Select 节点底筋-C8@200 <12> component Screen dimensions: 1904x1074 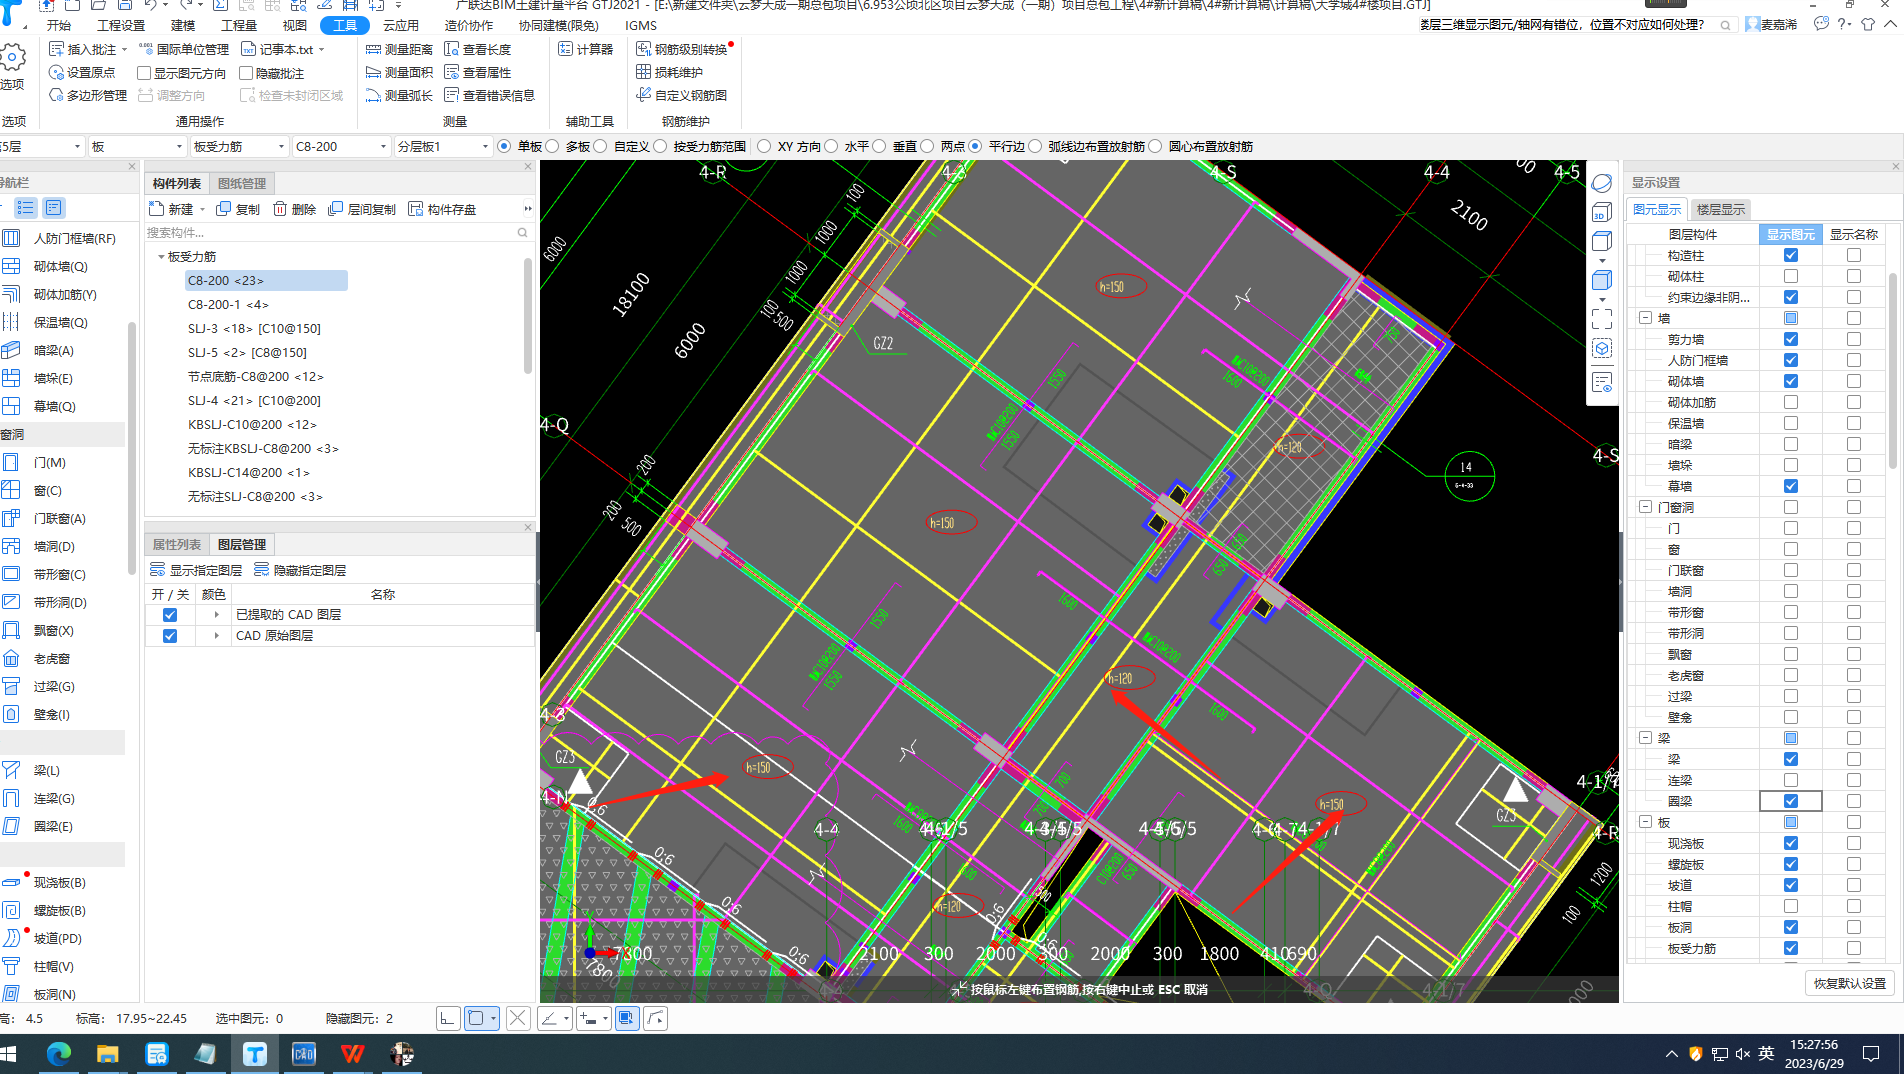click(256, 376)
